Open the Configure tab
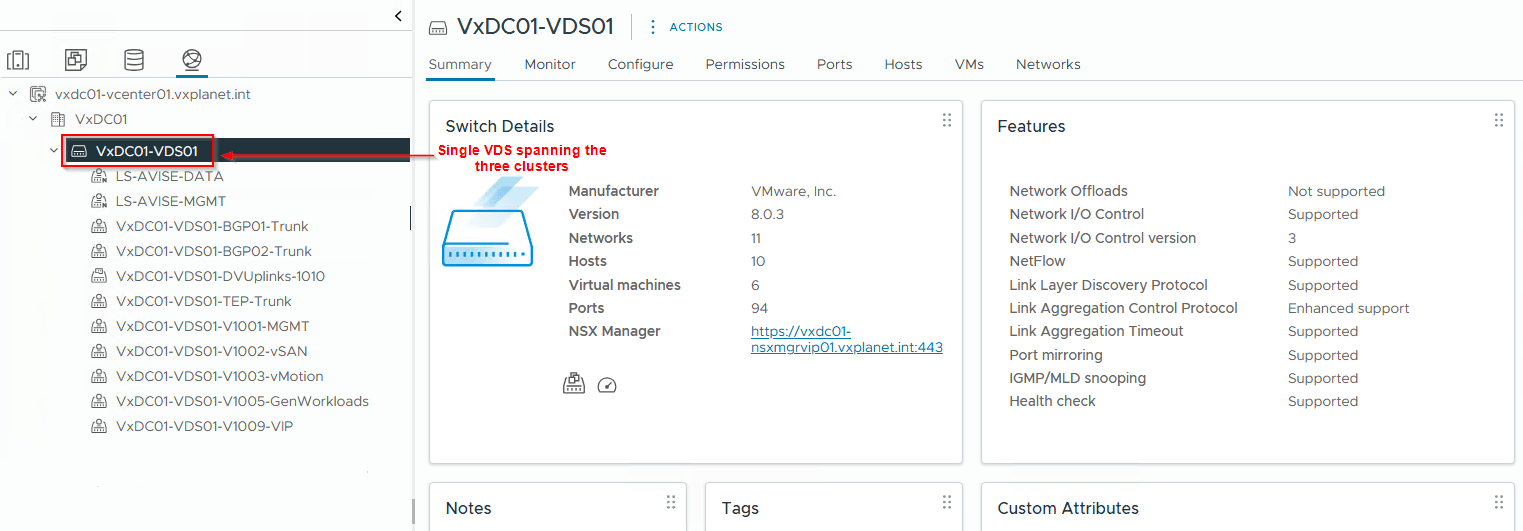The width and height of the screenshot is (1523, 531). pos(641,64)
